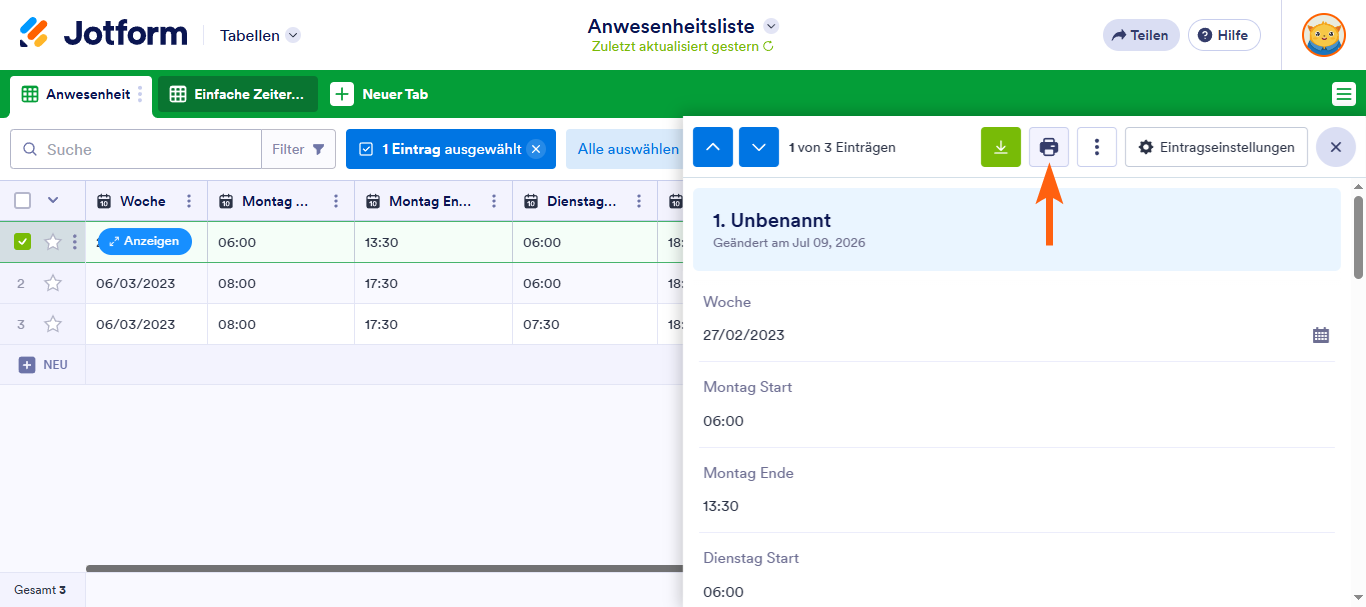Click the user avatar icon

1324,35
